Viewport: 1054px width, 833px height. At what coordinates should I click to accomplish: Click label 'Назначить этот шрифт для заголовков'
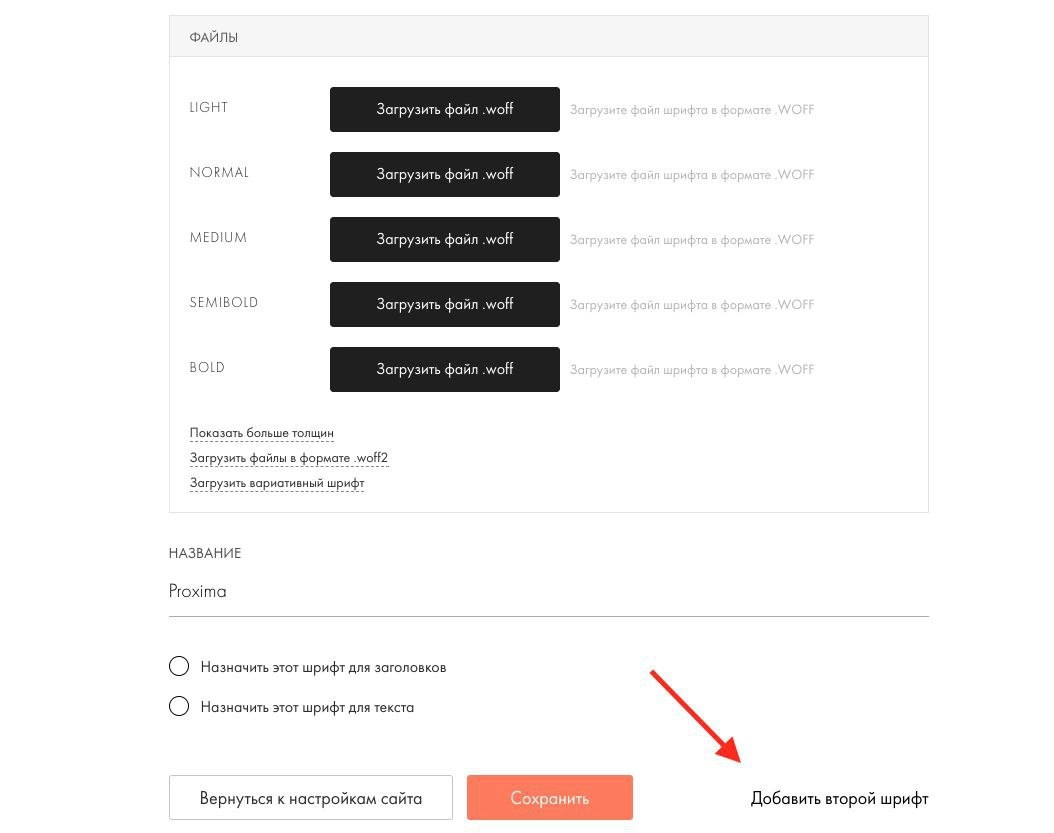click(x=323, y=668)
